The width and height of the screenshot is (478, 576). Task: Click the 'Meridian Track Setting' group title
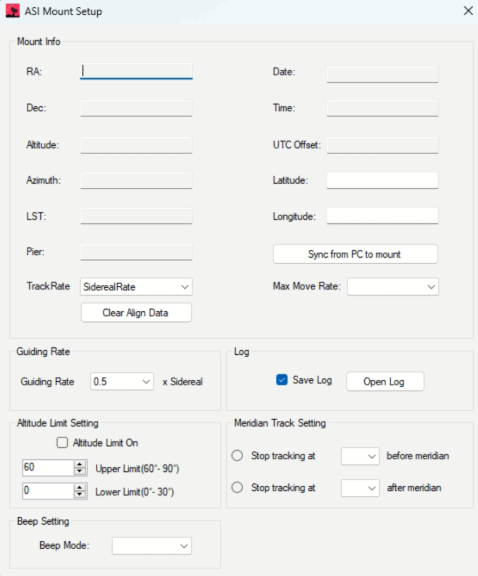pos(280,423)
